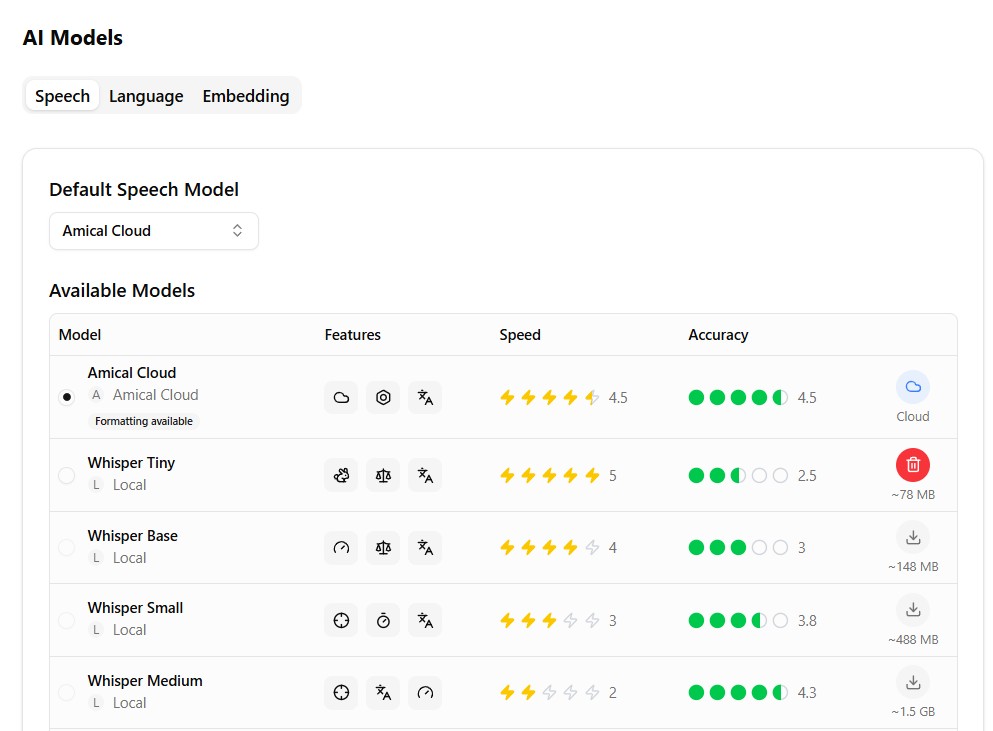Click the Whisper Medium accuracy dots
This screenshot has height=731, width=993.
tap(738, 692)
